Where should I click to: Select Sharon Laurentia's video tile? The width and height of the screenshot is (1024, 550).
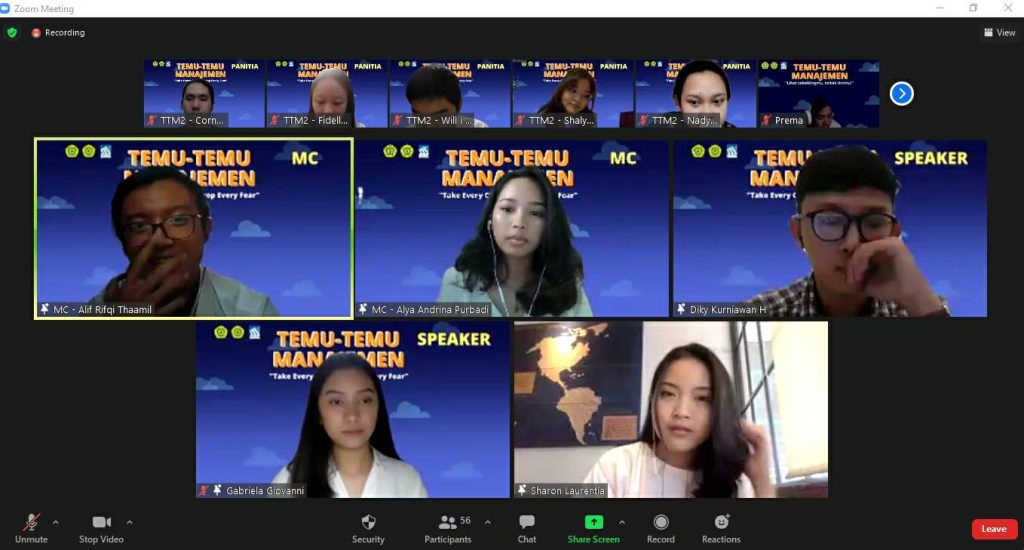670,409
